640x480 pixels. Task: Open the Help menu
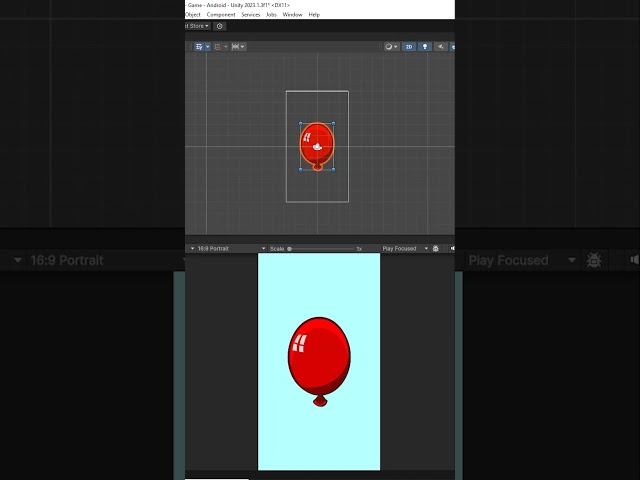pos(314,15)
